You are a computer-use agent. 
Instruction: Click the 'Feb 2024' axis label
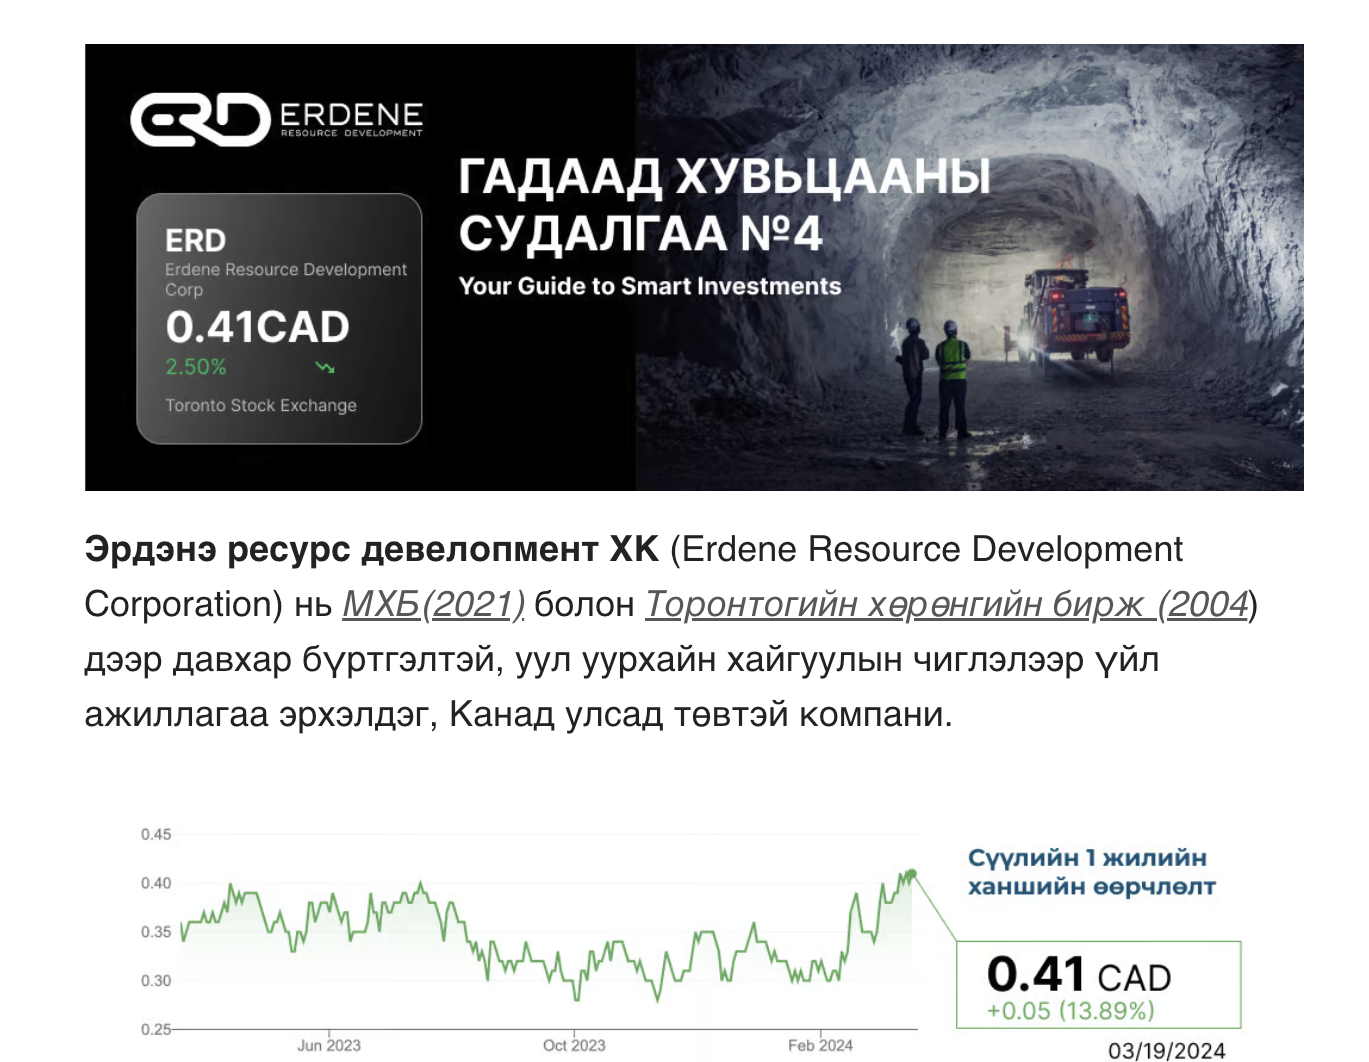(x=820, y=1045)
